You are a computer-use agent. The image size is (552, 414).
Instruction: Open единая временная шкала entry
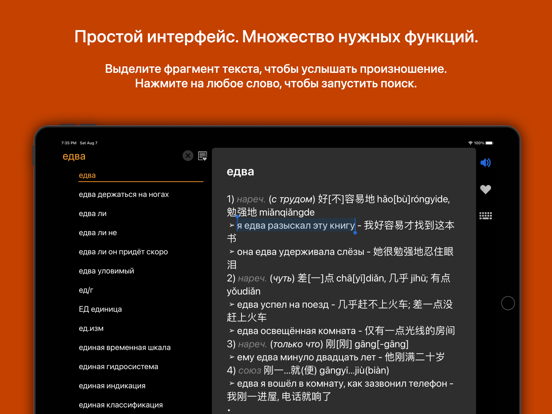pos(125,347)
